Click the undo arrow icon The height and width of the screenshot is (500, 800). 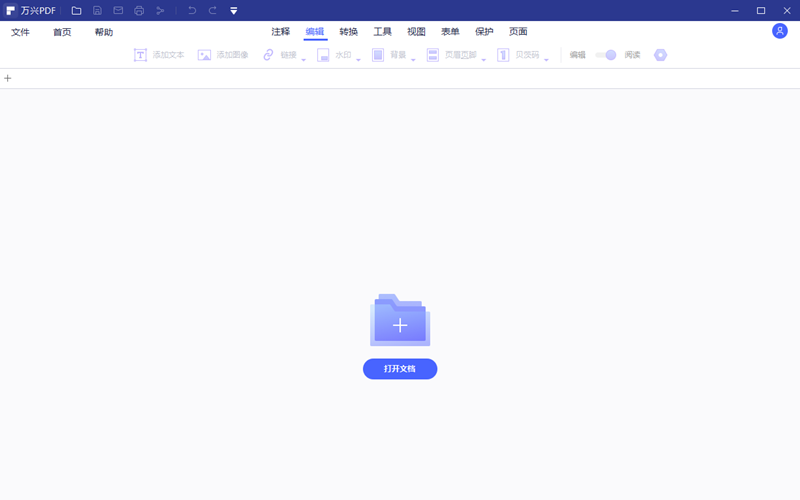click(192, 11)
